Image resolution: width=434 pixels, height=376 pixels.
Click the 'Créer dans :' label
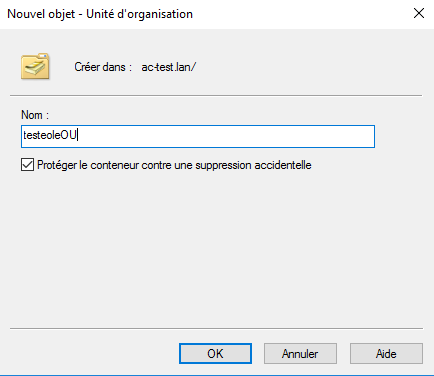point(103,67)
